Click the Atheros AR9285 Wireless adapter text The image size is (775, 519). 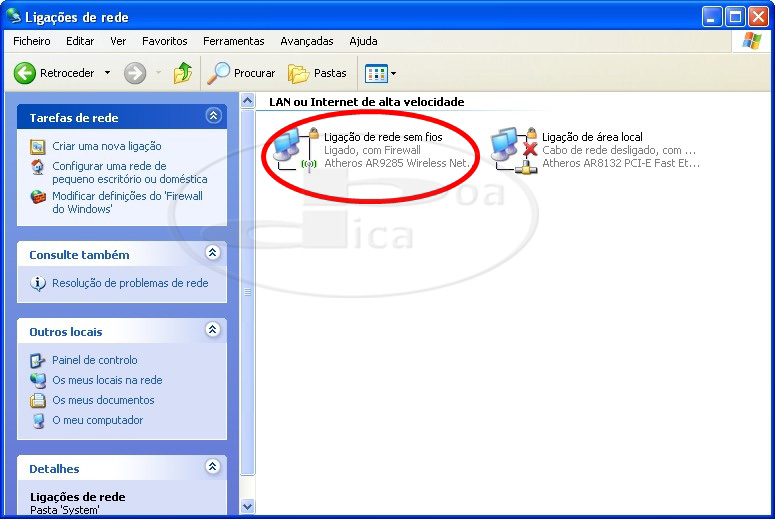(397, 163)
